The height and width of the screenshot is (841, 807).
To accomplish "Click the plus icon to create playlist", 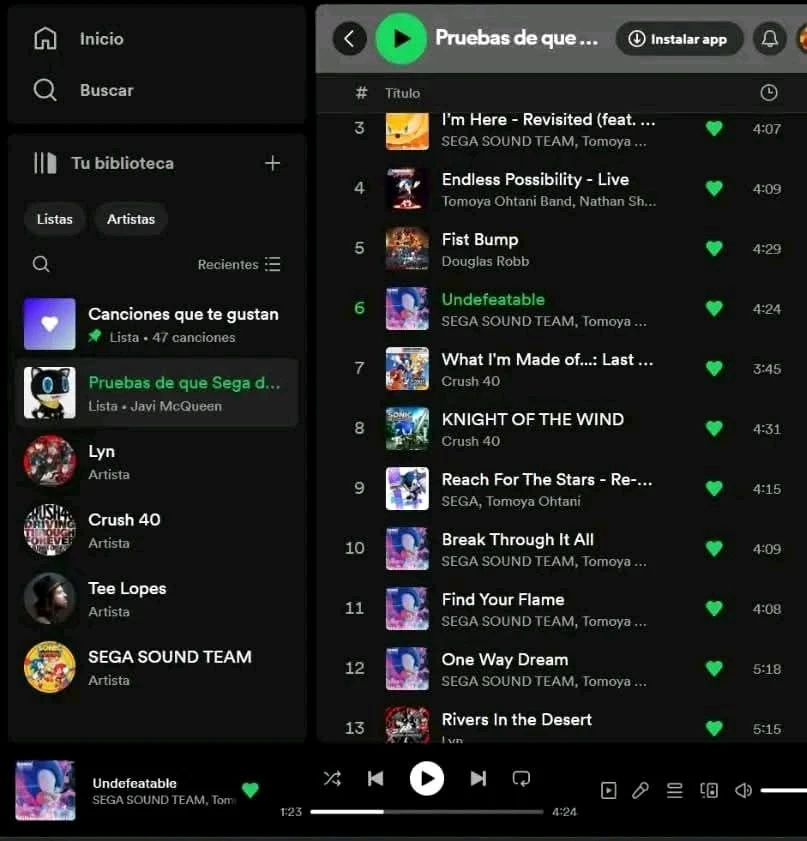I will click(x=272, y=163).
